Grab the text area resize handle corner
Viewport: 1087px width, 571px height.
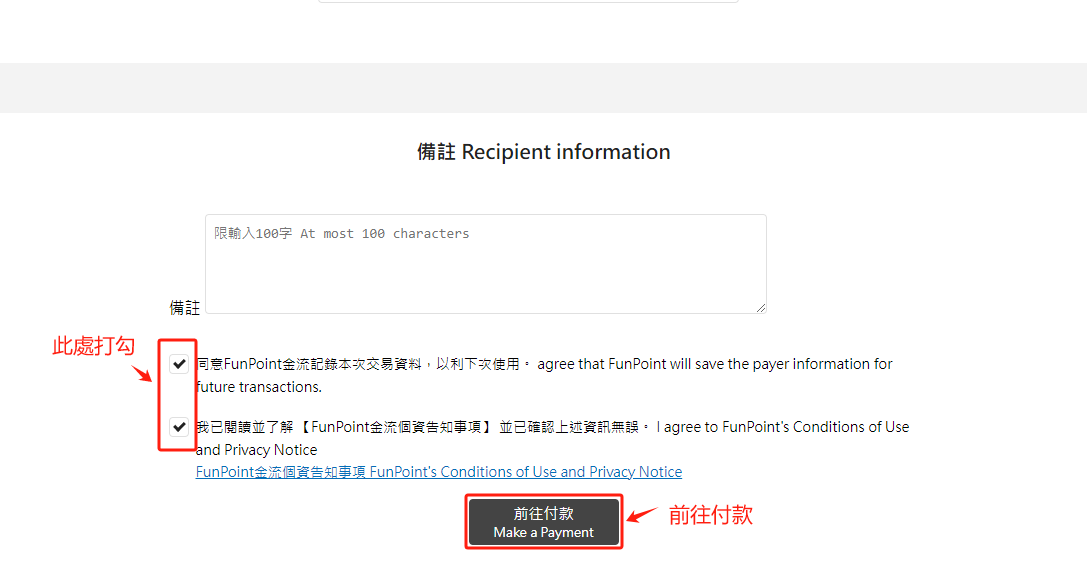[x=761, y=308]
